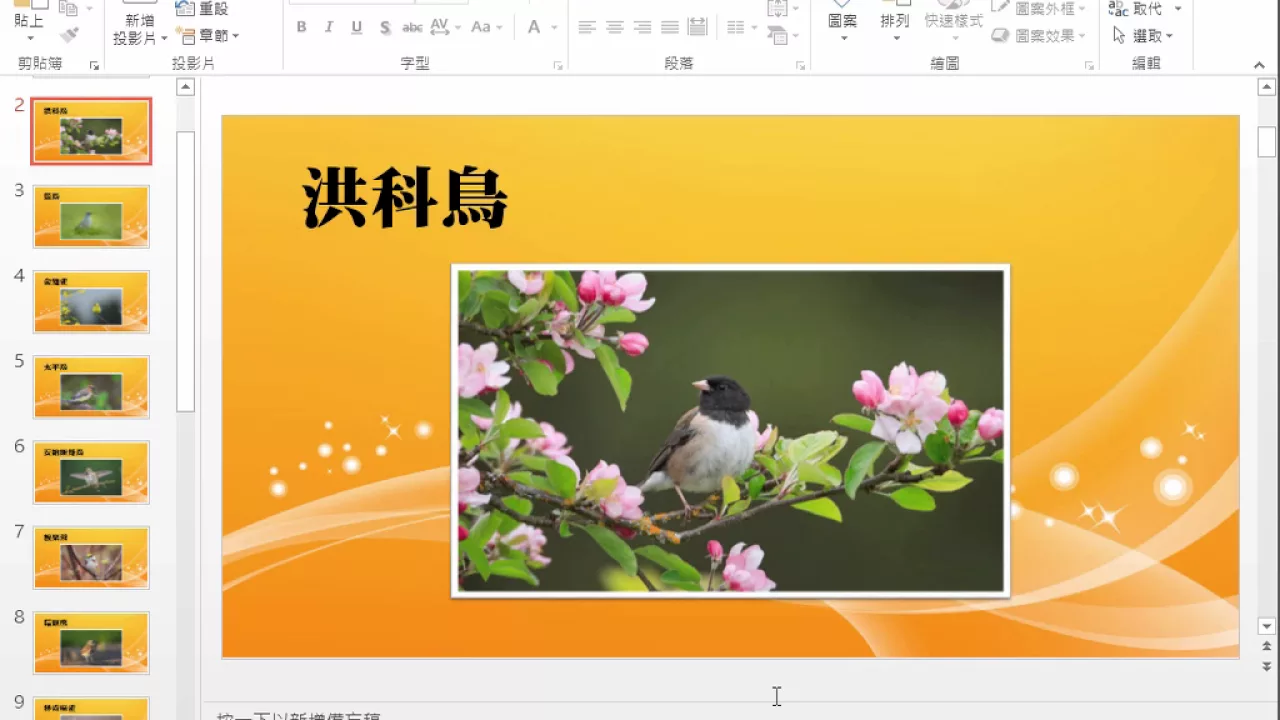The height and width of the screenshot is (720, 1280).
Task: Click the convert to SmartArt icon
Action: 777,35
